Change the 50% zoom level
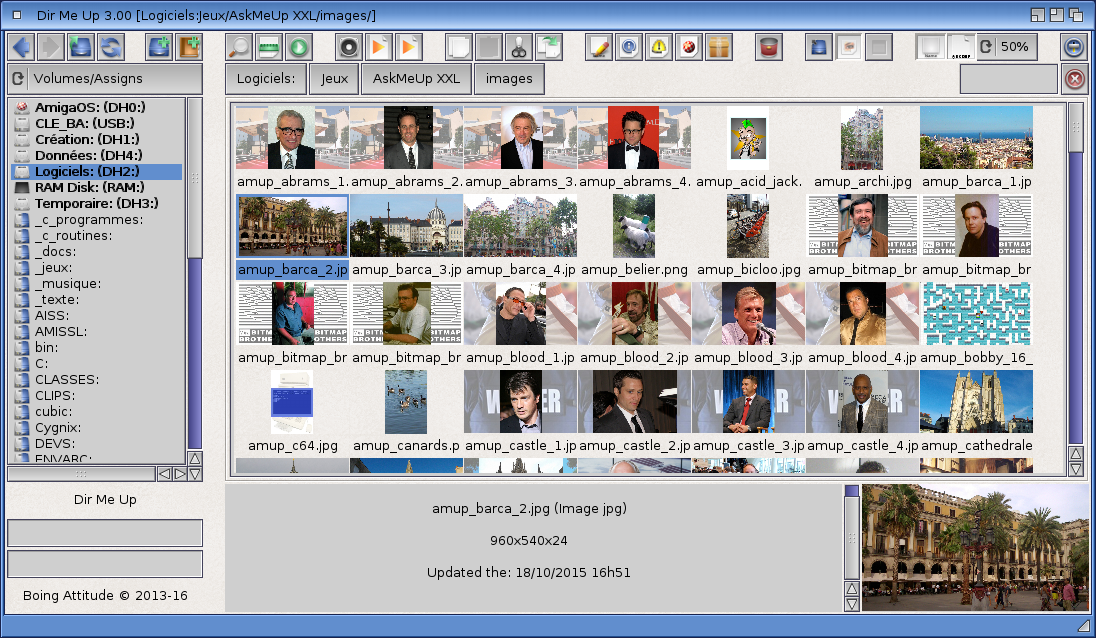 pos(1014,46)
